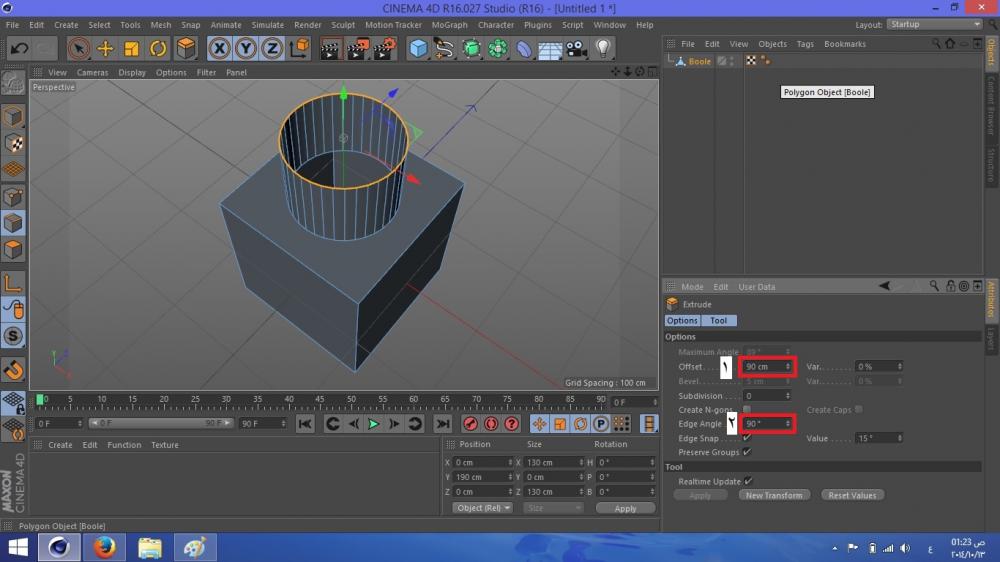Add a Cube primitive object

click(x=419, y=48)
